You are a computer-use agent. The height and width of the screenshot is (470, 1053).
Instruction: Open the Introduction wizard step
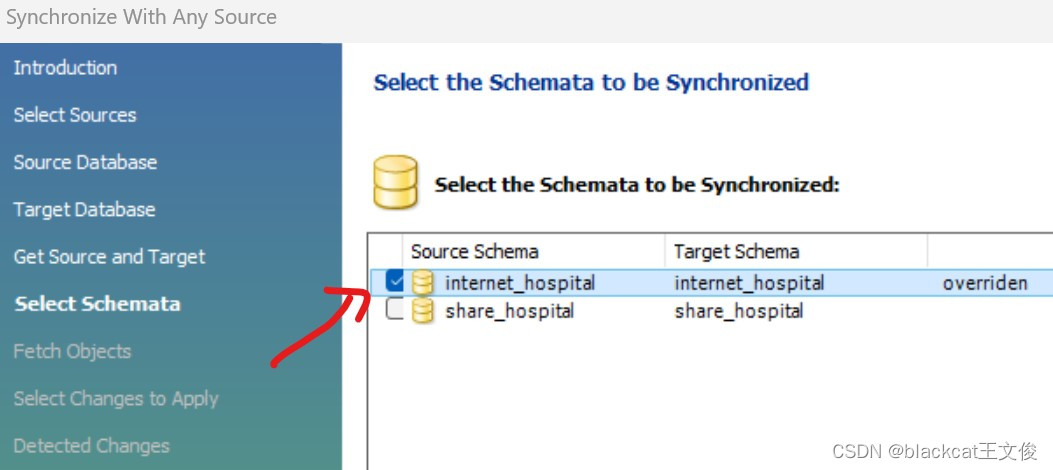click(x=65, y=68)
